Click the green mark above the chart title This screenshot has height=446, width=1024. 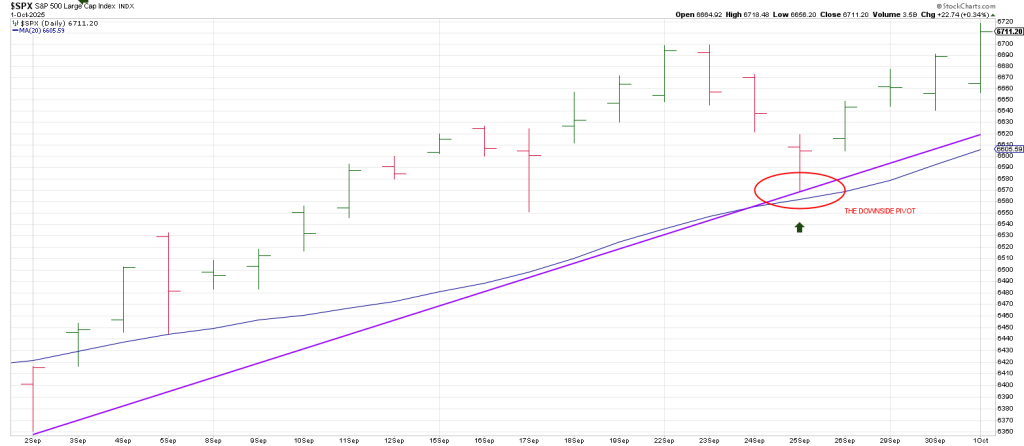point(84,3)
